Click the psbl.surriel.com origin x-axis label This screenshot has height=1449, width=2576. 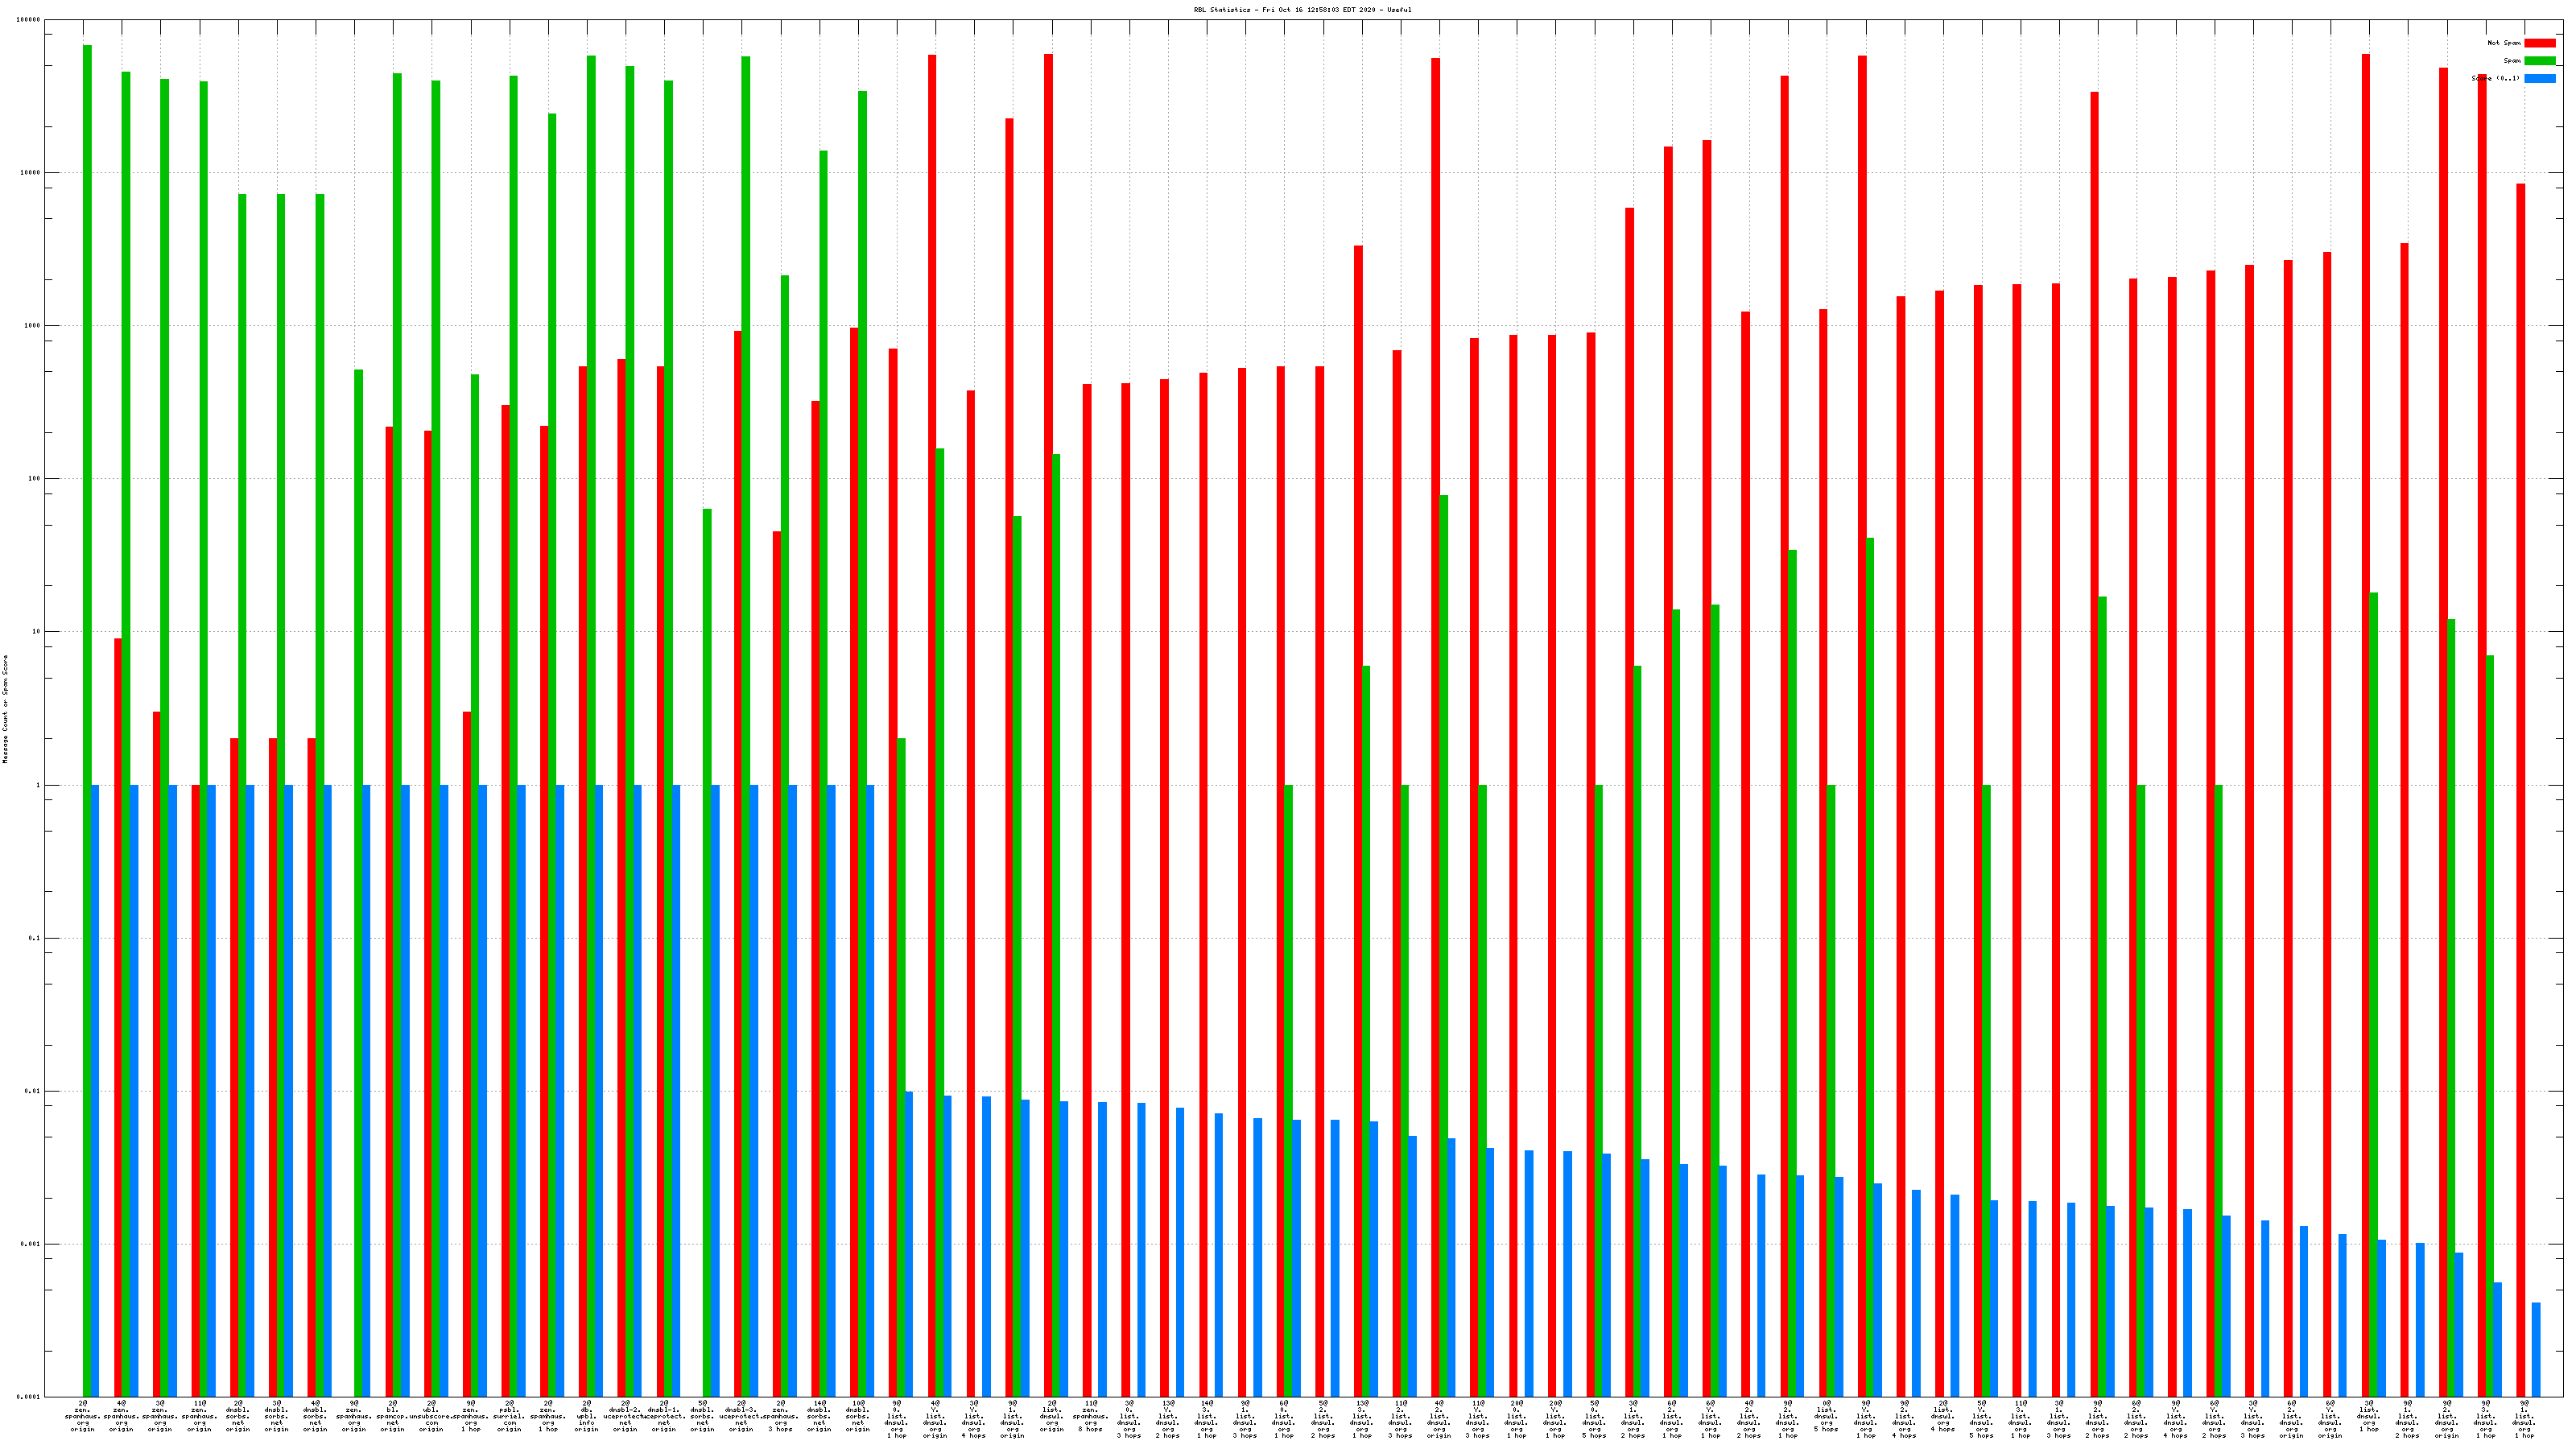point(509,1417)
